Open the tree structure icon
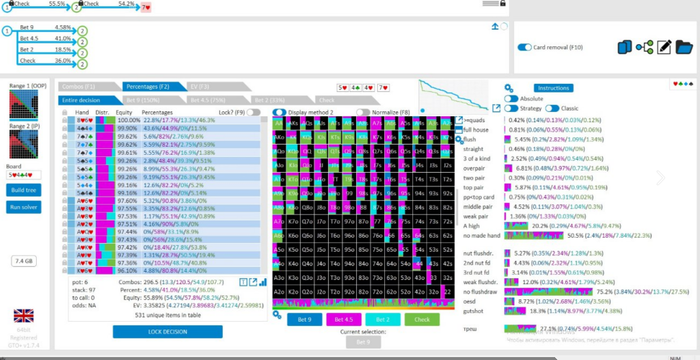700x360 pixels. [x=644, y=47]
